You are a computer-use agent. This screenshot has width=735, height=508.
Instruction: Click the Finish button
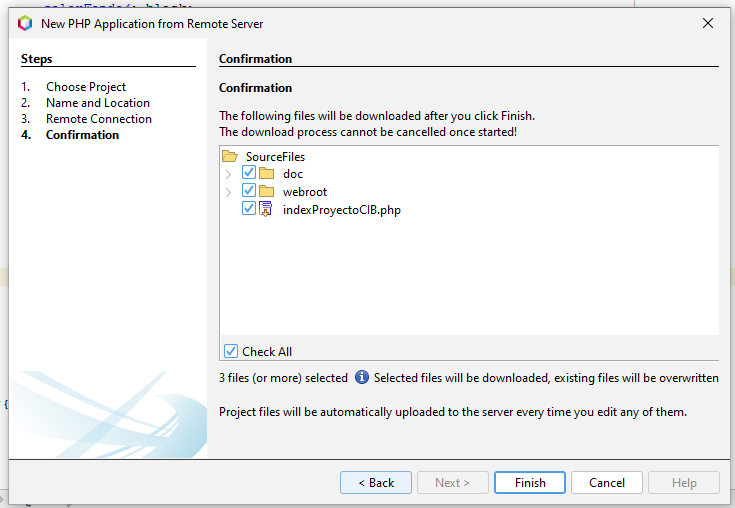coord(530,482)
